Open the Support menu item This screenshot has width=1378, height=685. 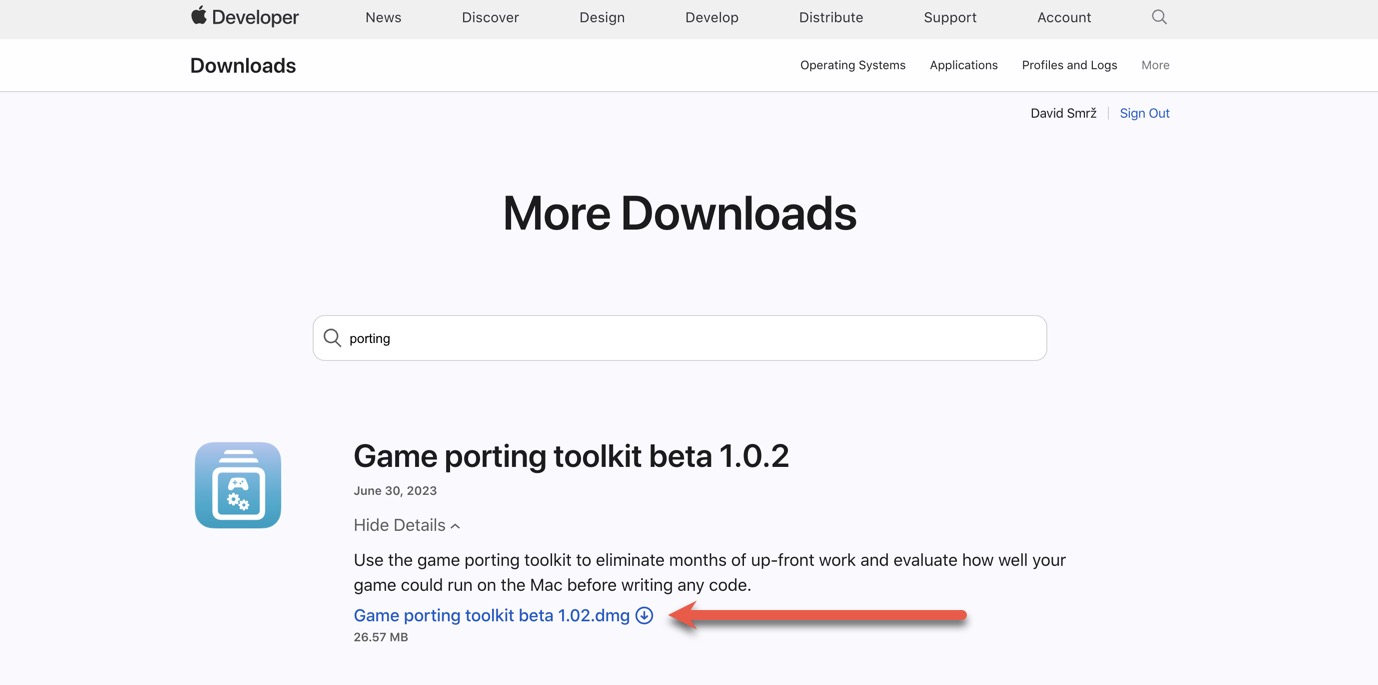pyautogui.click(x=950, y=17)
